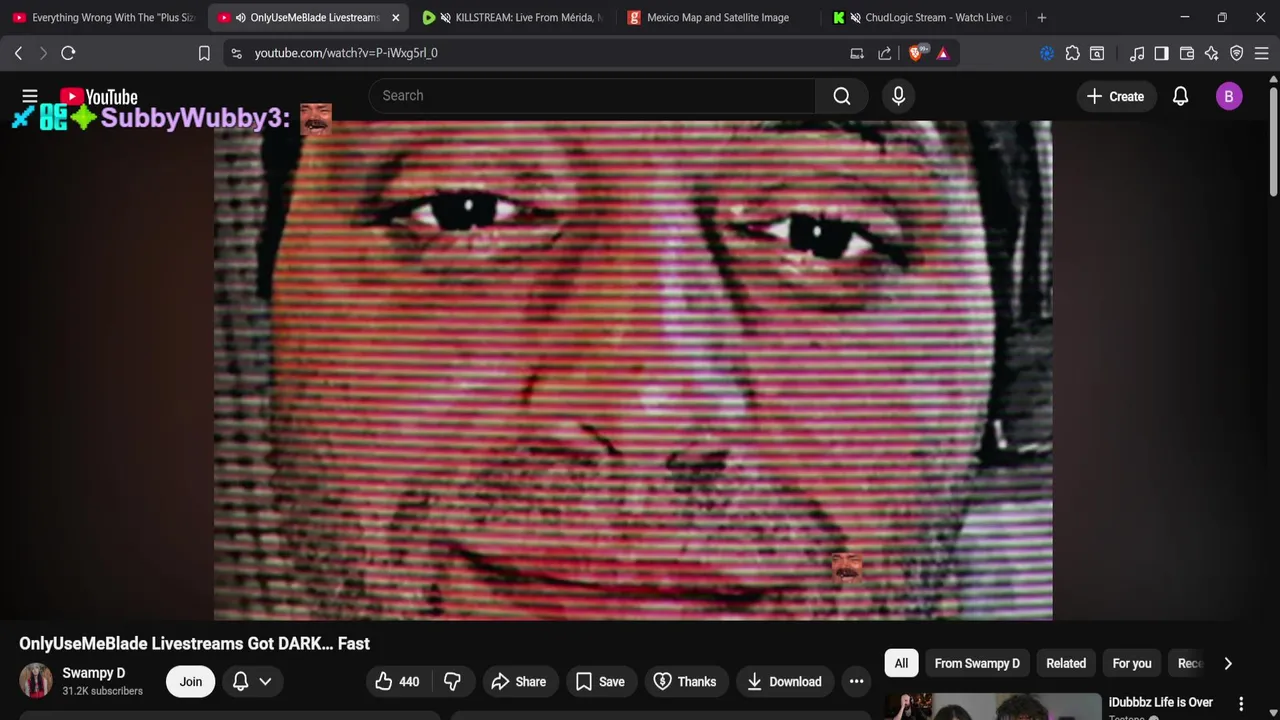Click the search magnifier button
The width and height of the screenshot is (1280, 720).
point(842,96)
